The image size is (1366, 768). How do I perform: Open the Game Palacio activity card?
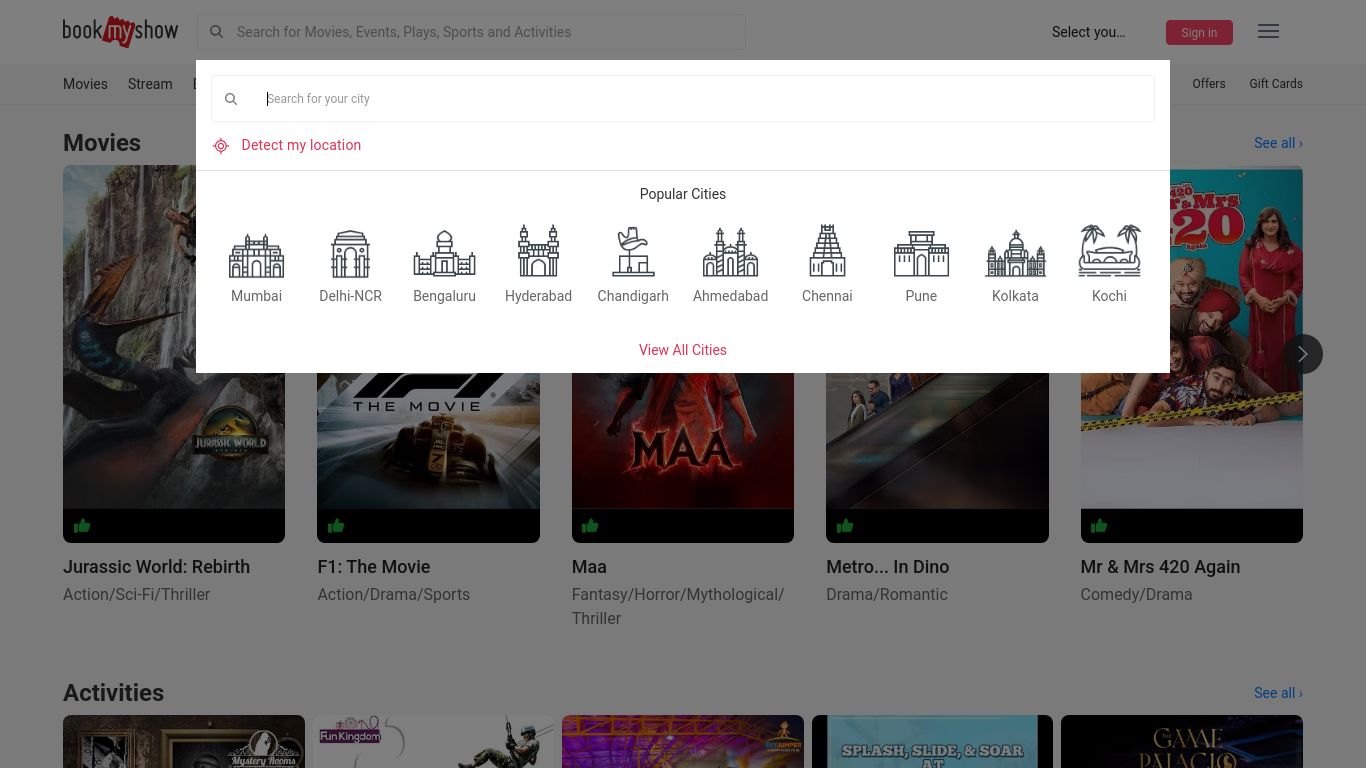click(1182, 741)
